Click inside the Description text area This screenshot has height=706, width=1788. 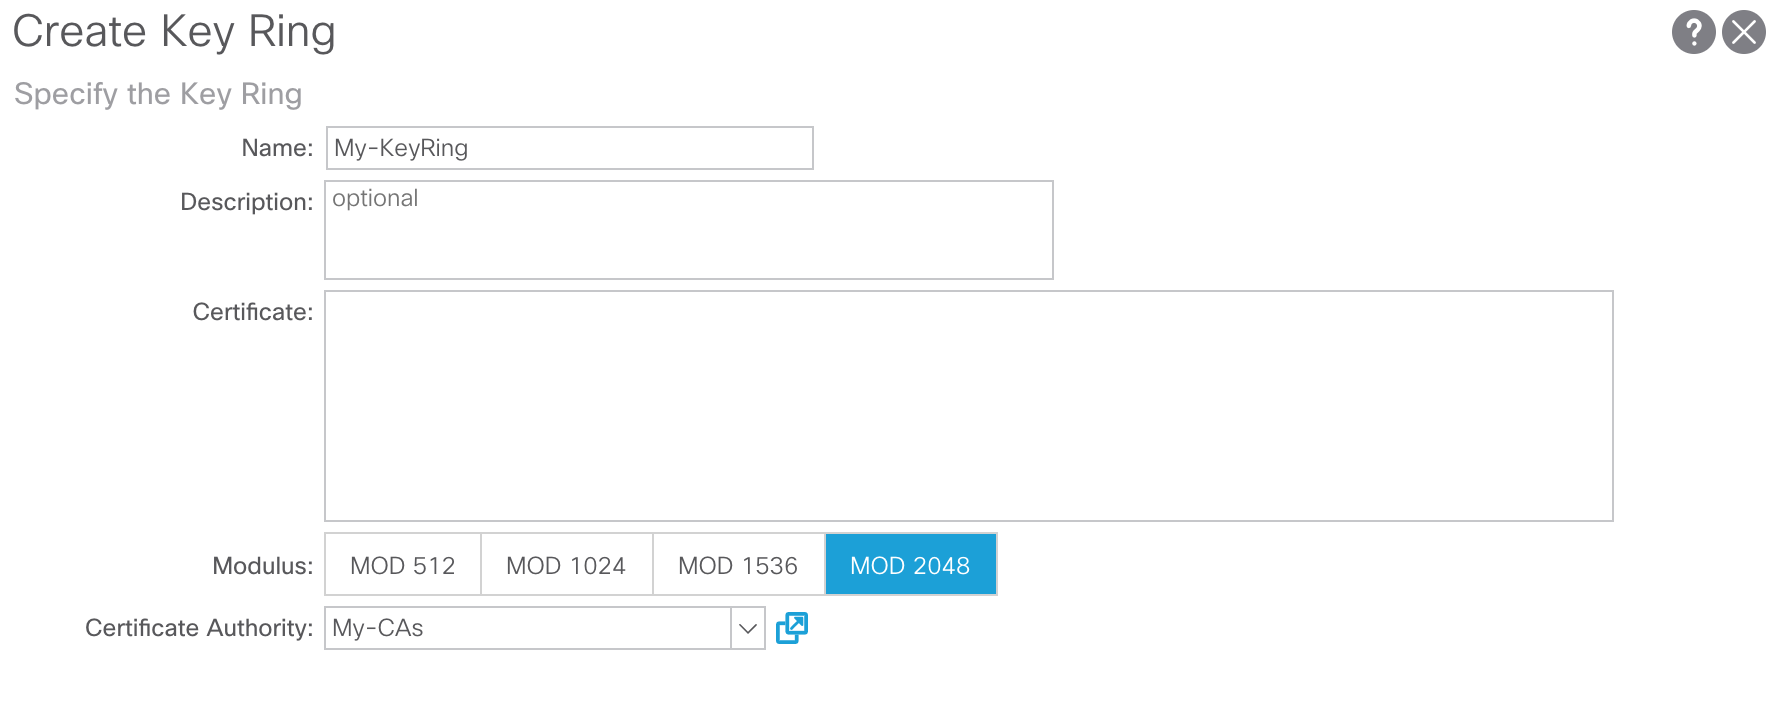(688, 240)
